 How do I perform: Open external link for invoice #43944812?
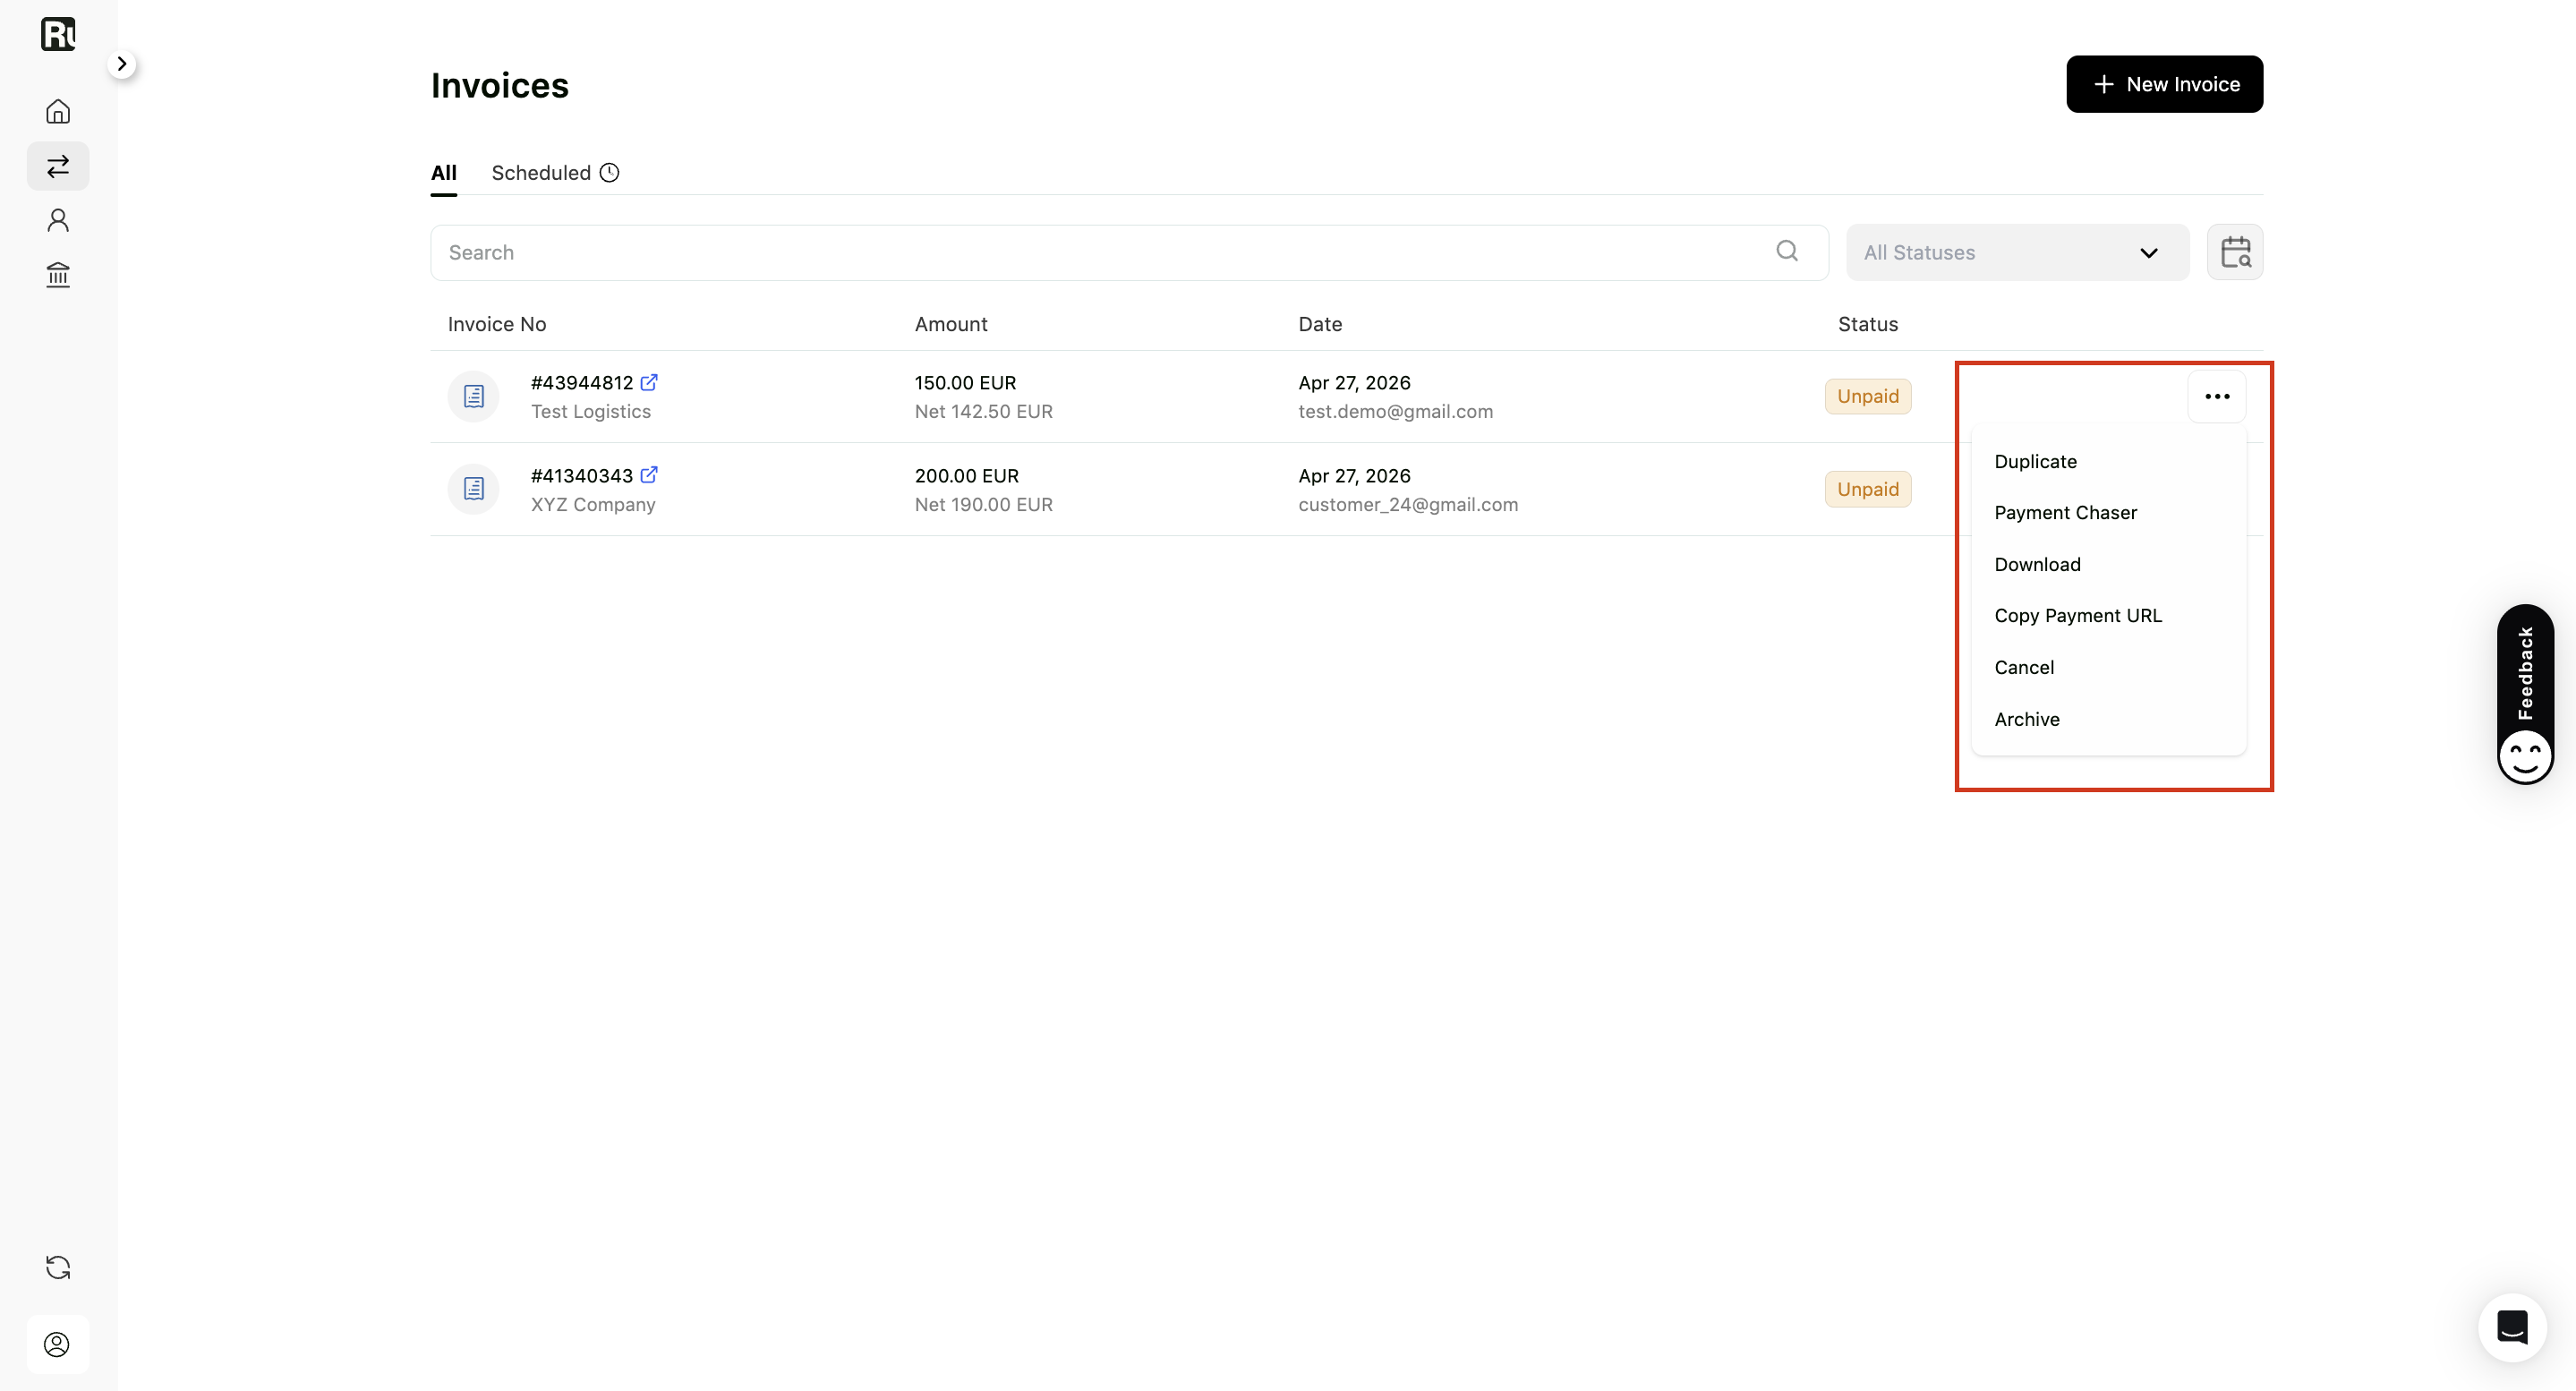[x=649, y=382]
